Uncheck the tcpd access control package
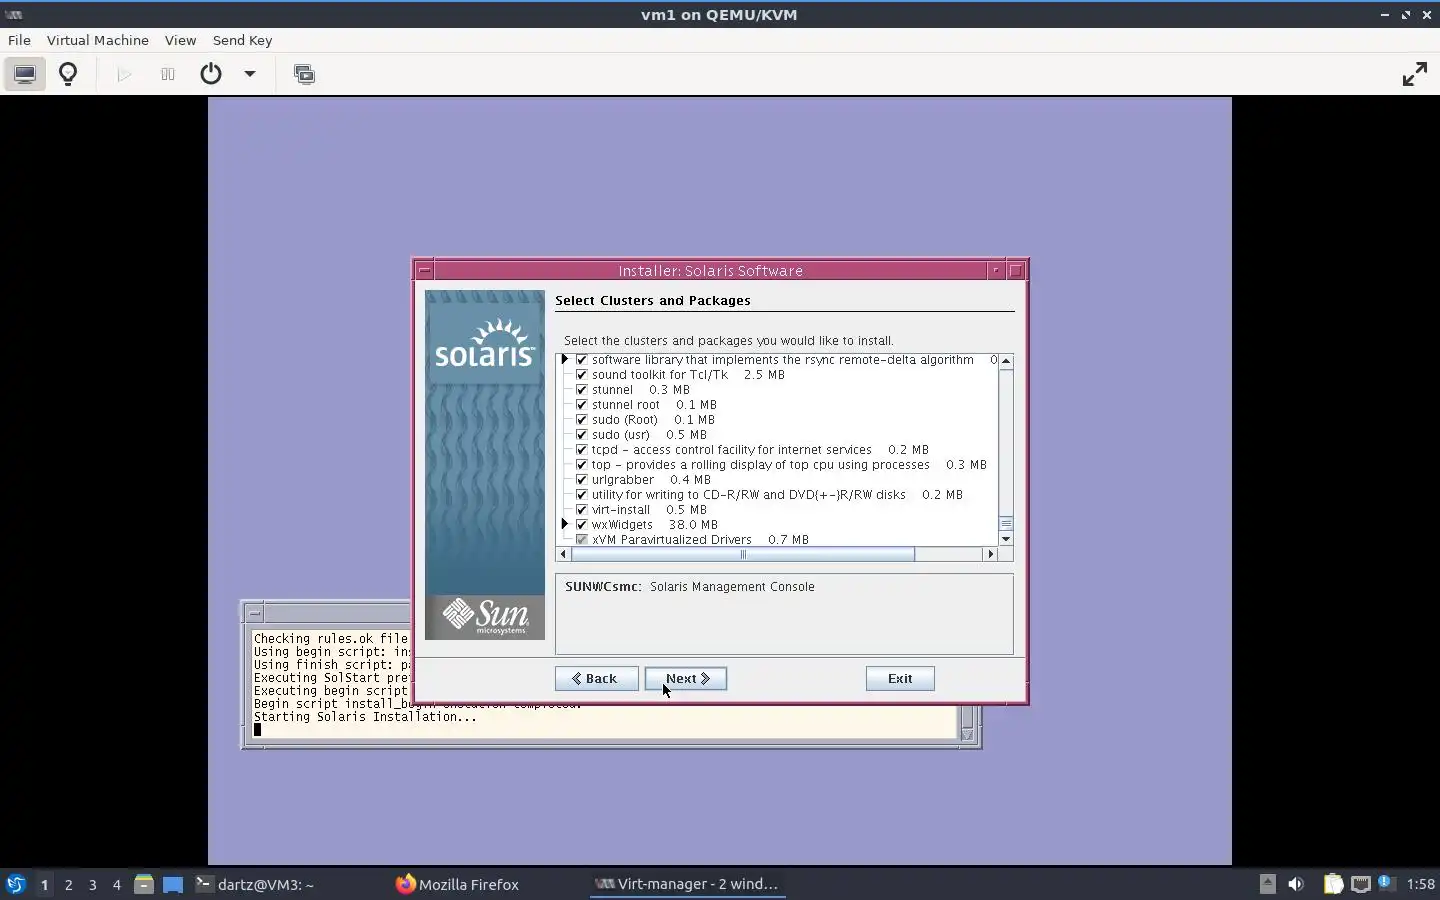Viewport: 1440px width, 900px height. (582, 450)
